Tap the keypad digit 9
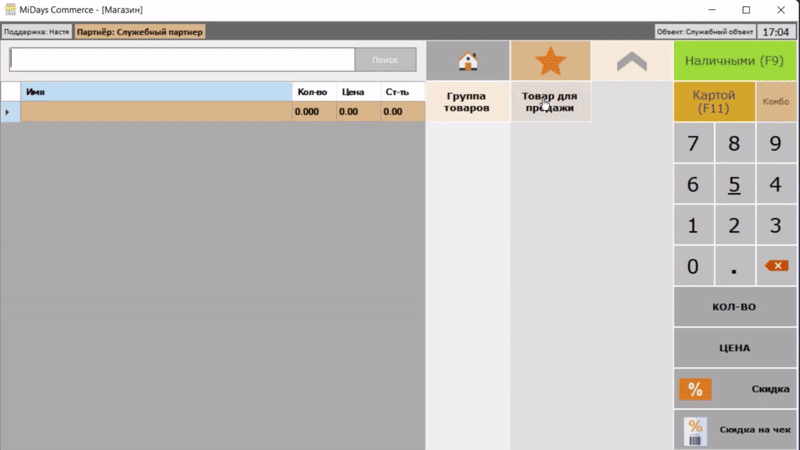The width and height of the screenshot is (800, 450). point(776,143)
